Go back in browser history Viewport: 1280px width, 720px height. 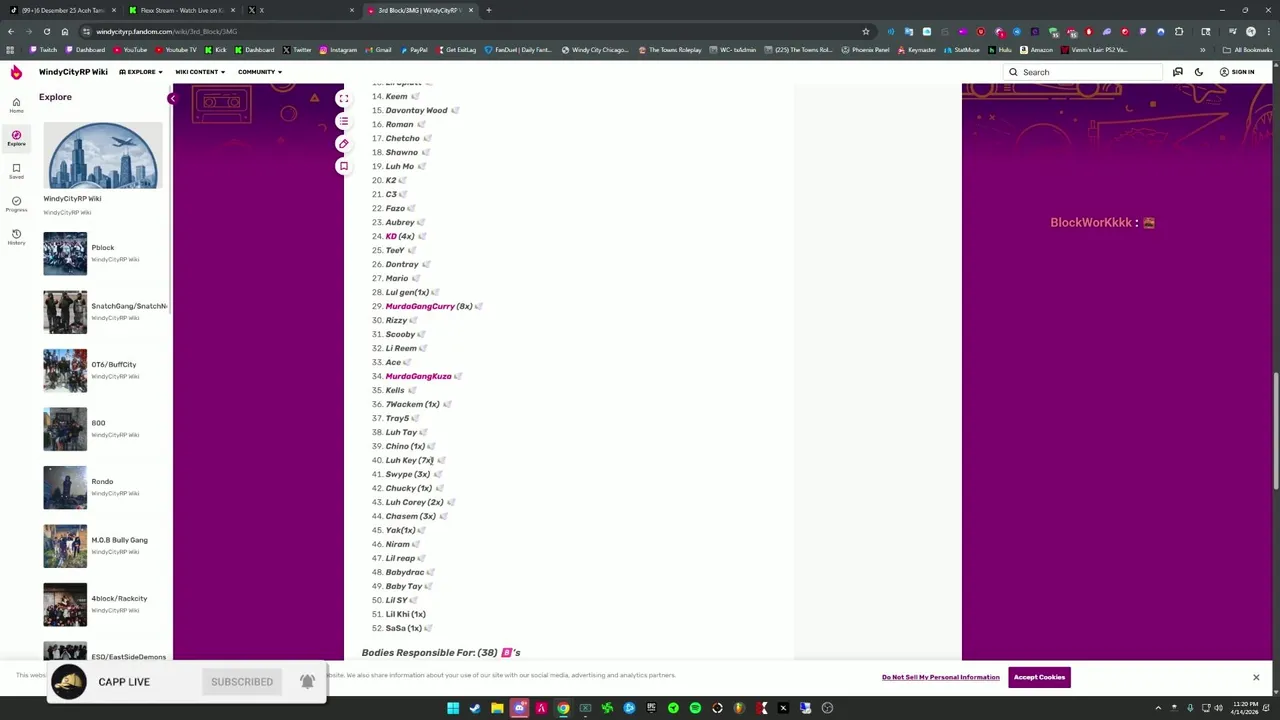(10, 31)
